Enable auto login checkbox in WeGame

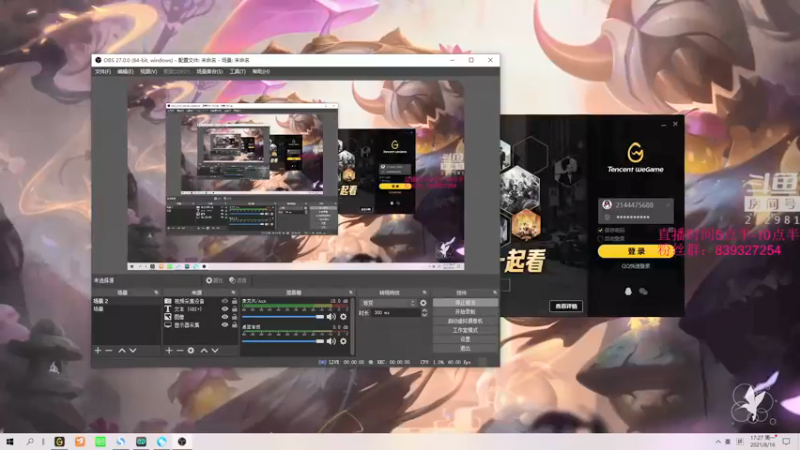601,238
